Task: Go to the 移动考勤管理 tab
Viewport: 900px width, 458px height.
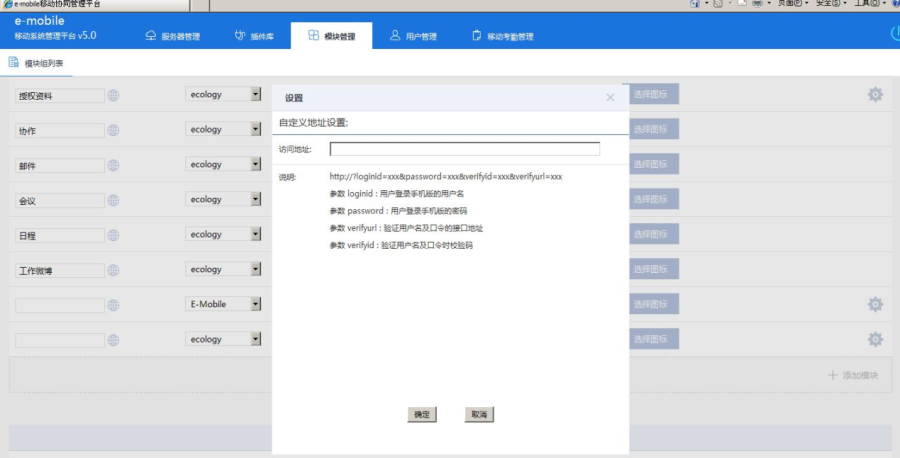Action: pyautogui.click(x=502, y=37)
